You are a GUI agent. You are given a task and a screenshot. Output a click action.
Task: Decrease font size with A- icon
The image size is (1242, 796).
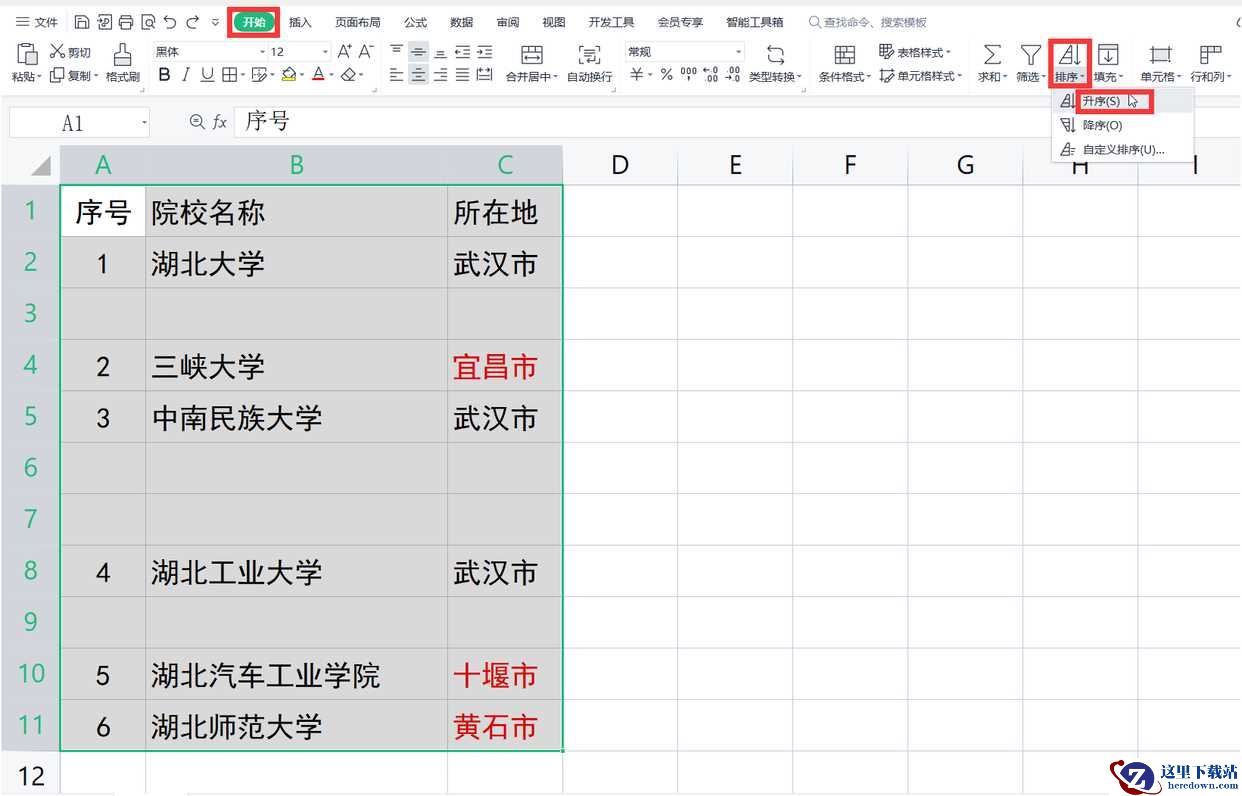click(366, 52)
